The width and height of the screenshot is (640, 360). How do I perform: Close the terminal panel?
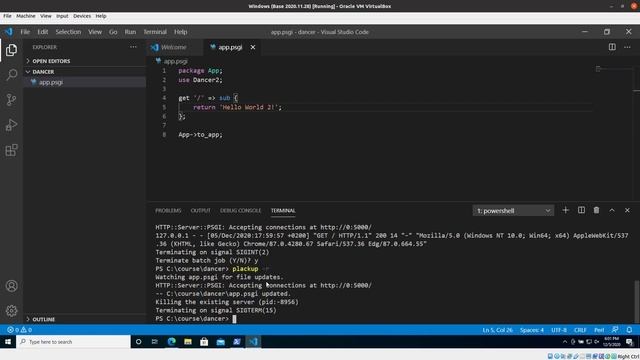[x=627, y=210]
